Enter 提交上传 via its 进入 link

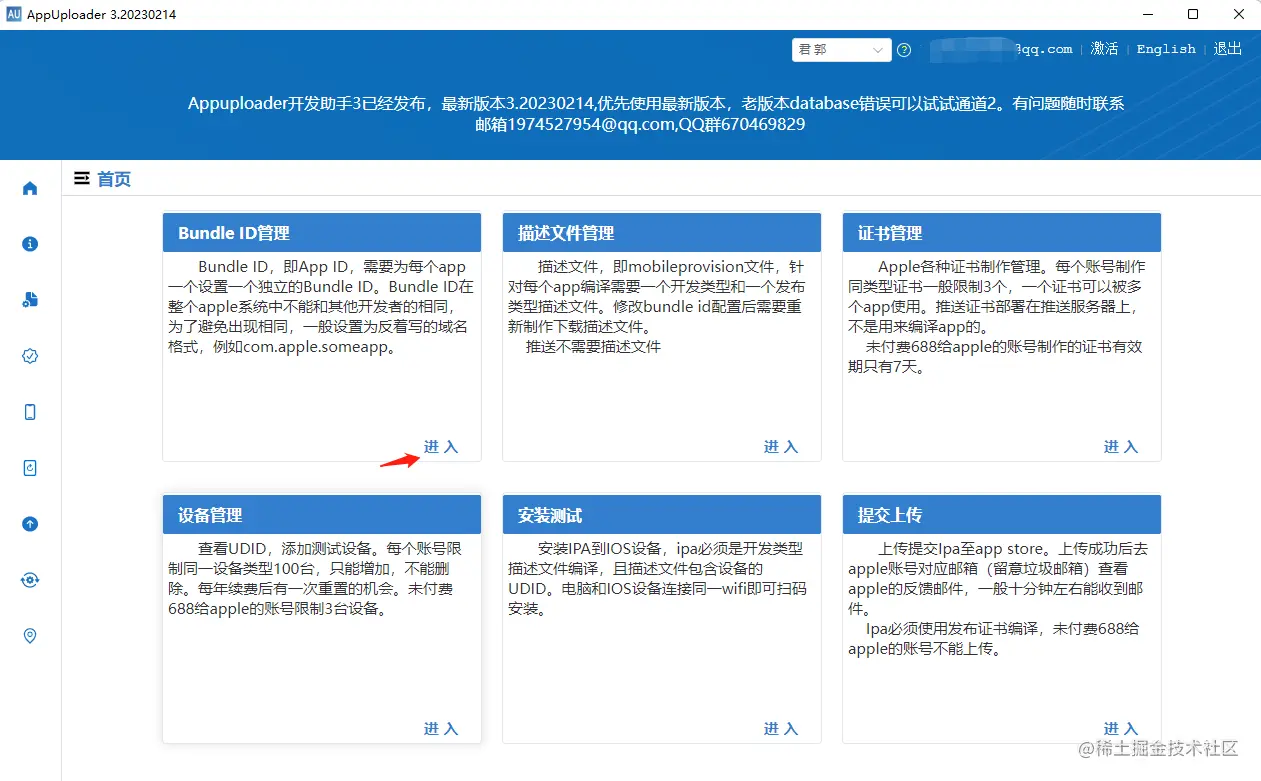(x=1121, y=729)
